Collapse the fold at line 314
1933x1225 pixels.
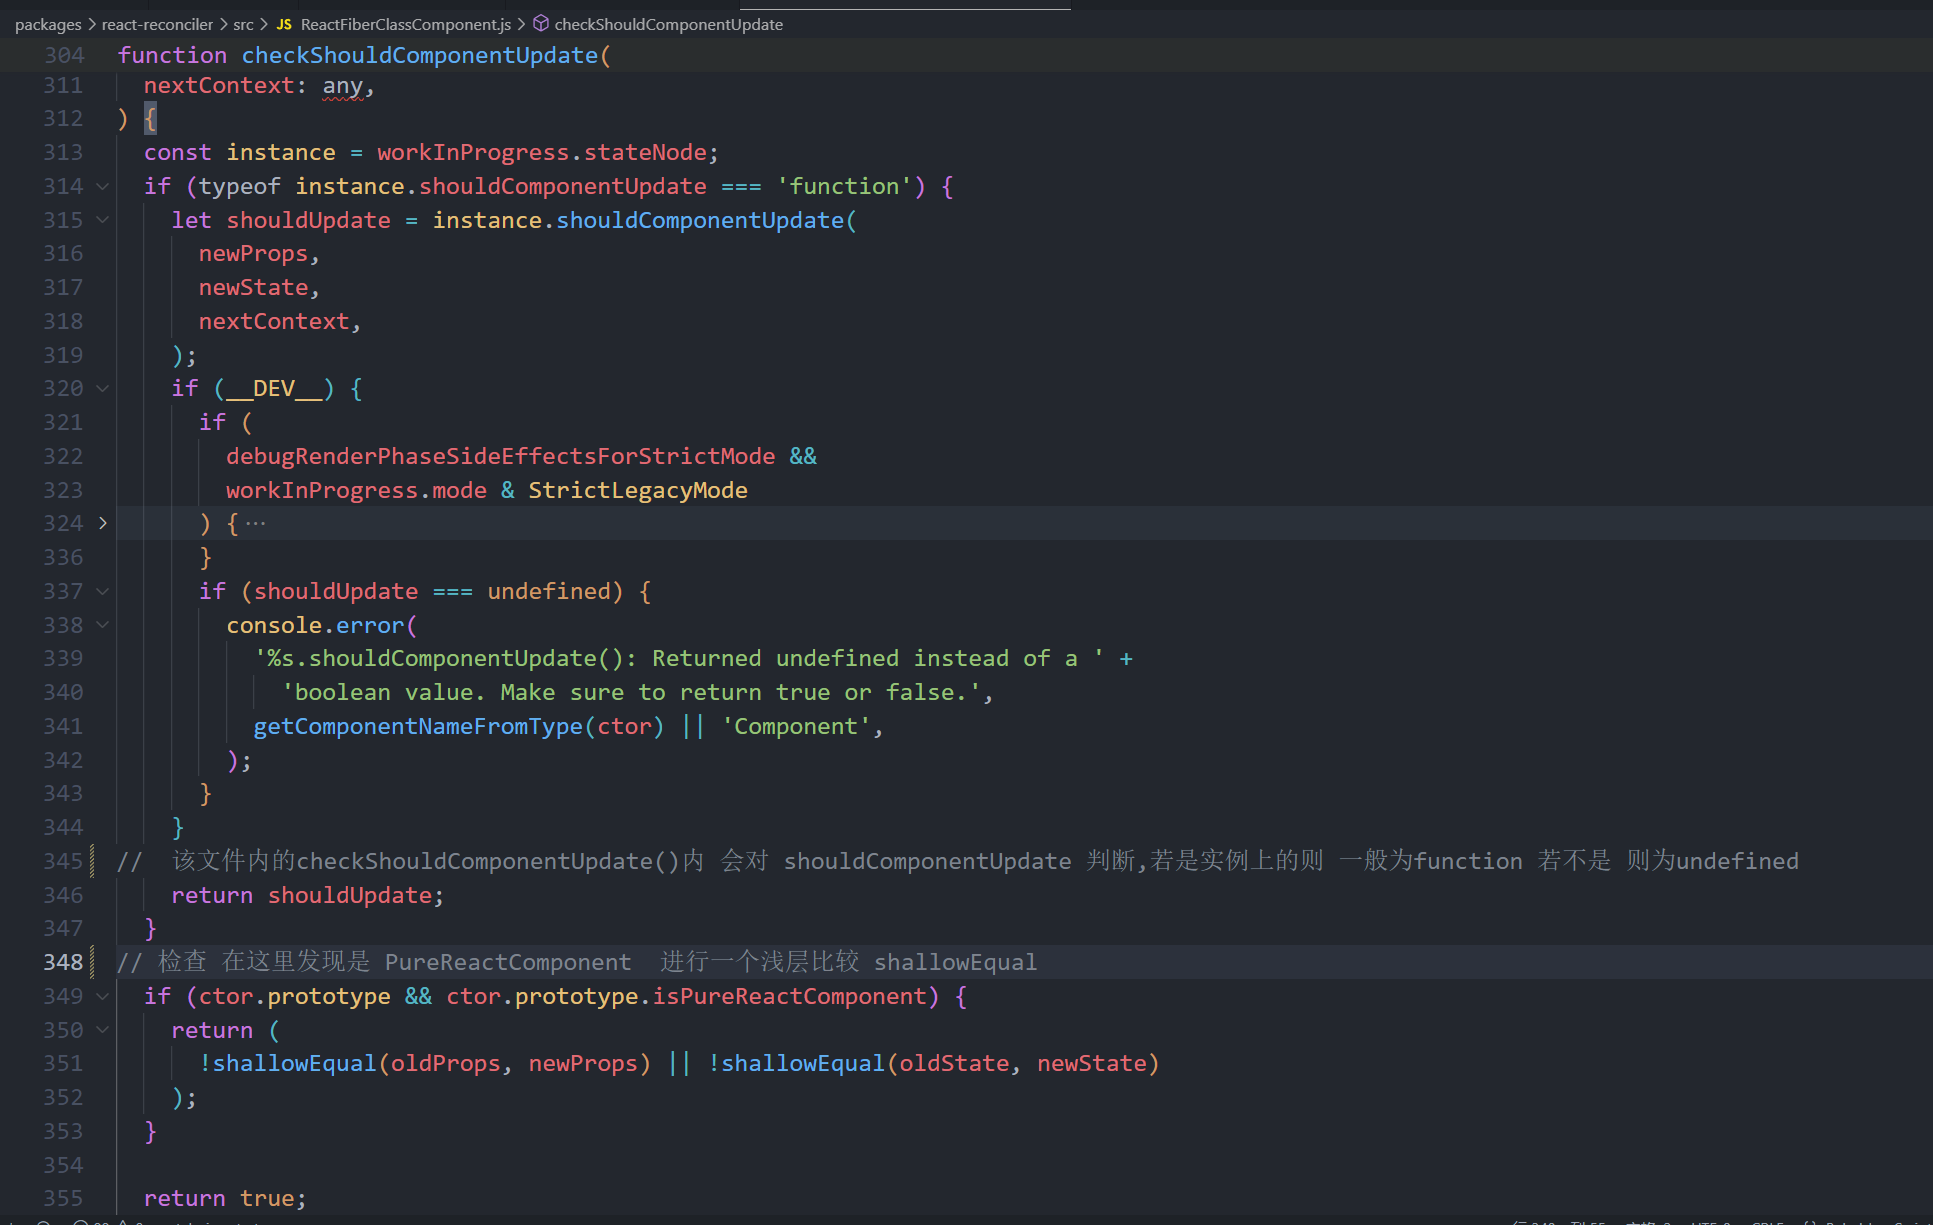tap(102, 186)
